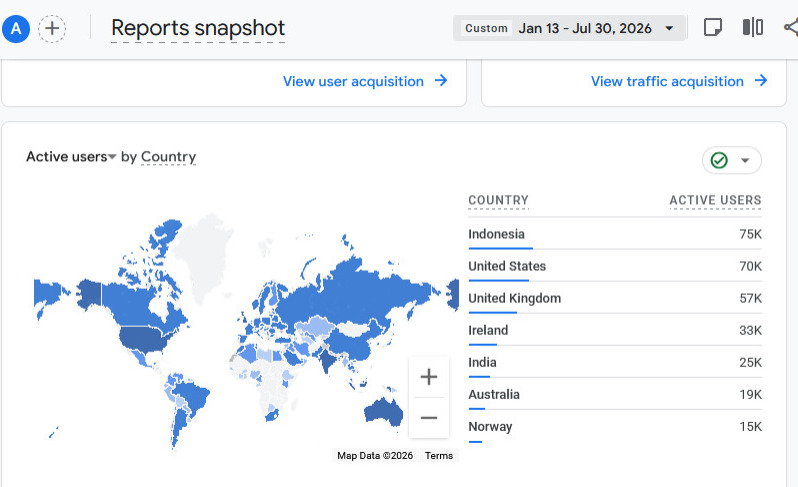This screenshot has width=798, height=487.
Task: Open the Country dimension selector
Action: (168, 157)
